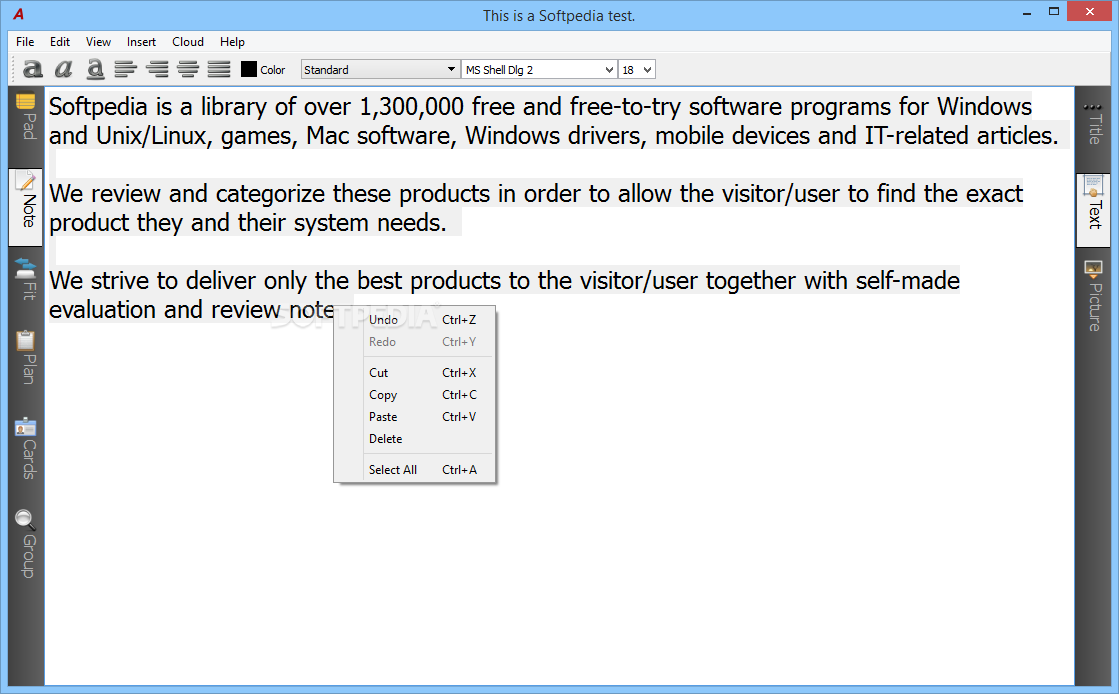
Task: Align text left
Action: (x=126, y=69)
